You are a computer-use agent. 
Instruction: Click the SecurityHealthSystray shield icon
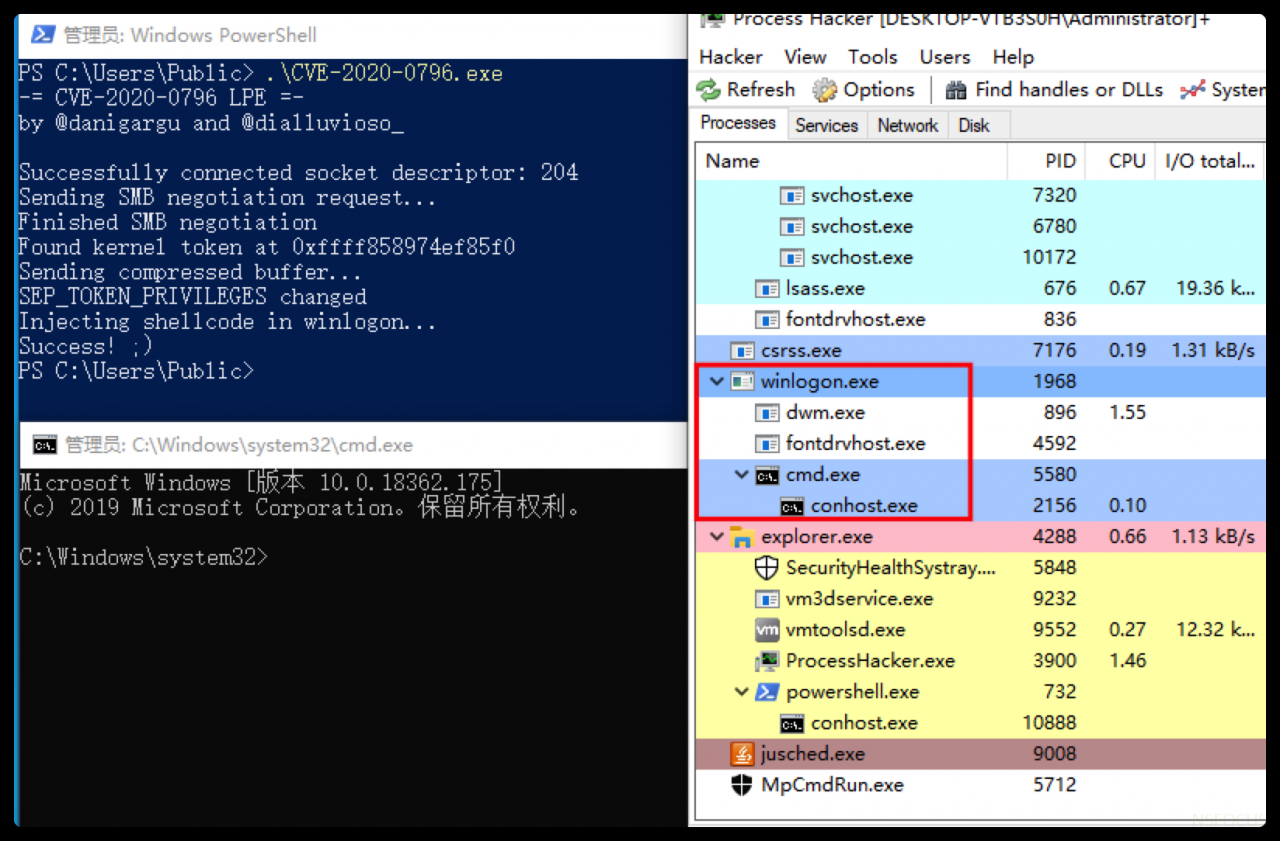(x=766, y=568)
